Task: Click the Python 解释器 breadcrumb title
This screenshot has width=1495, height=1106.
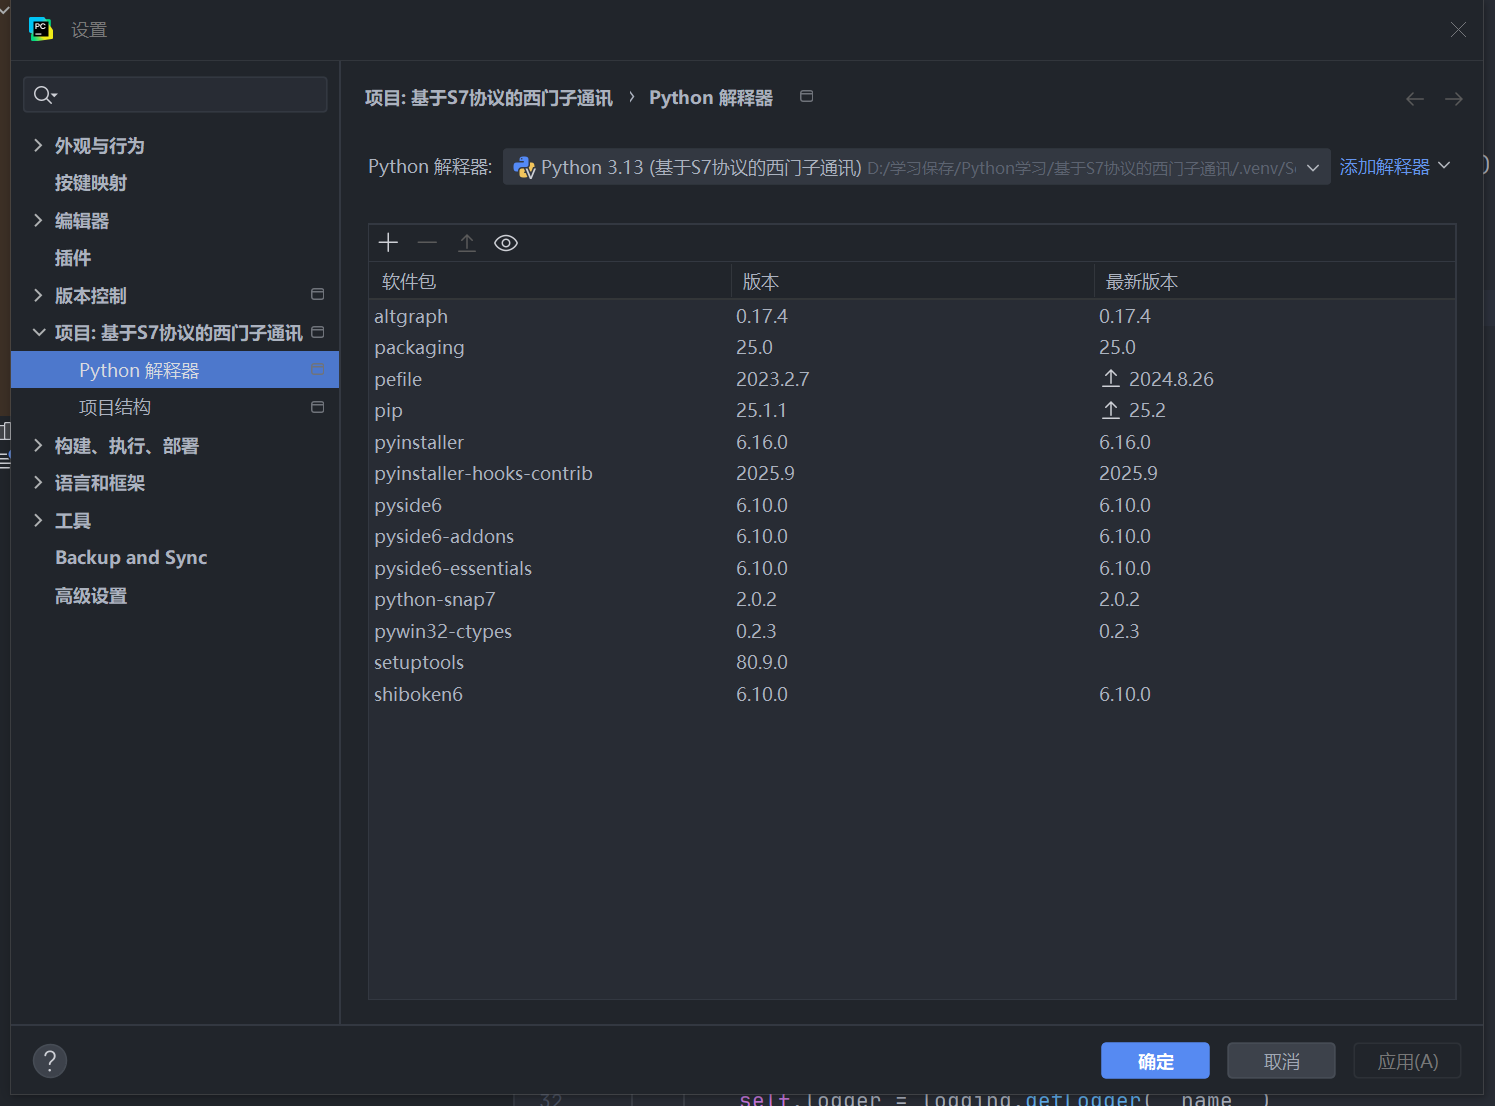Action: coord(711,98)
